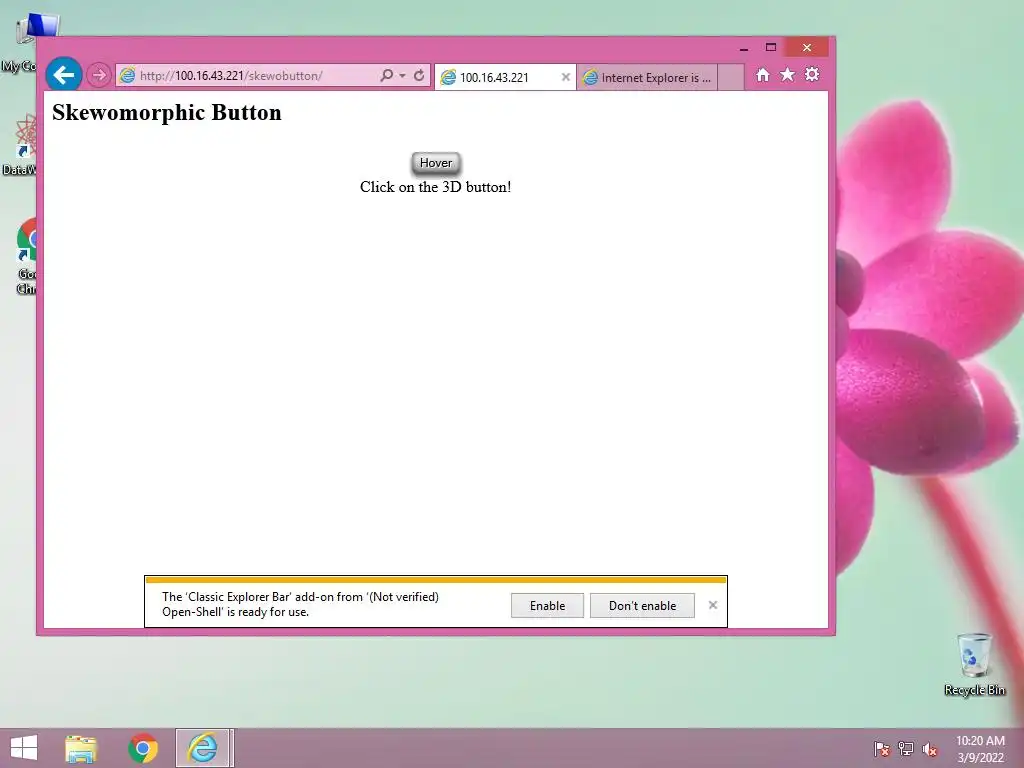The width and height of the screenshot is (1024, 768).
Task: Click the address bar URL field
Action: pyautogui.click(x=245, y=76)
